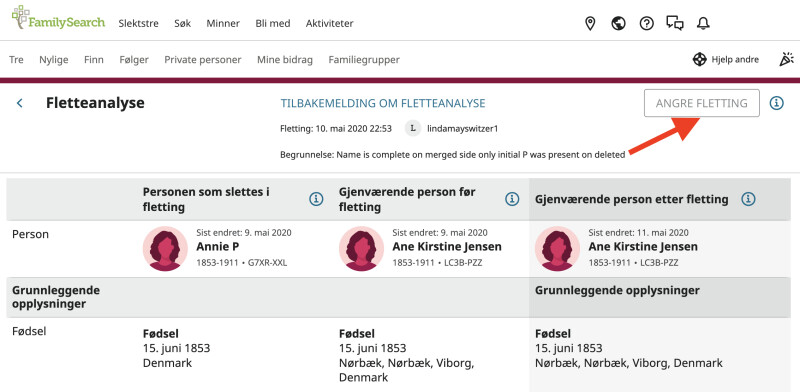
Task: Click info icon for Gjenværende person før fletting
Action: pyautogui.click(x=512, y=199)
